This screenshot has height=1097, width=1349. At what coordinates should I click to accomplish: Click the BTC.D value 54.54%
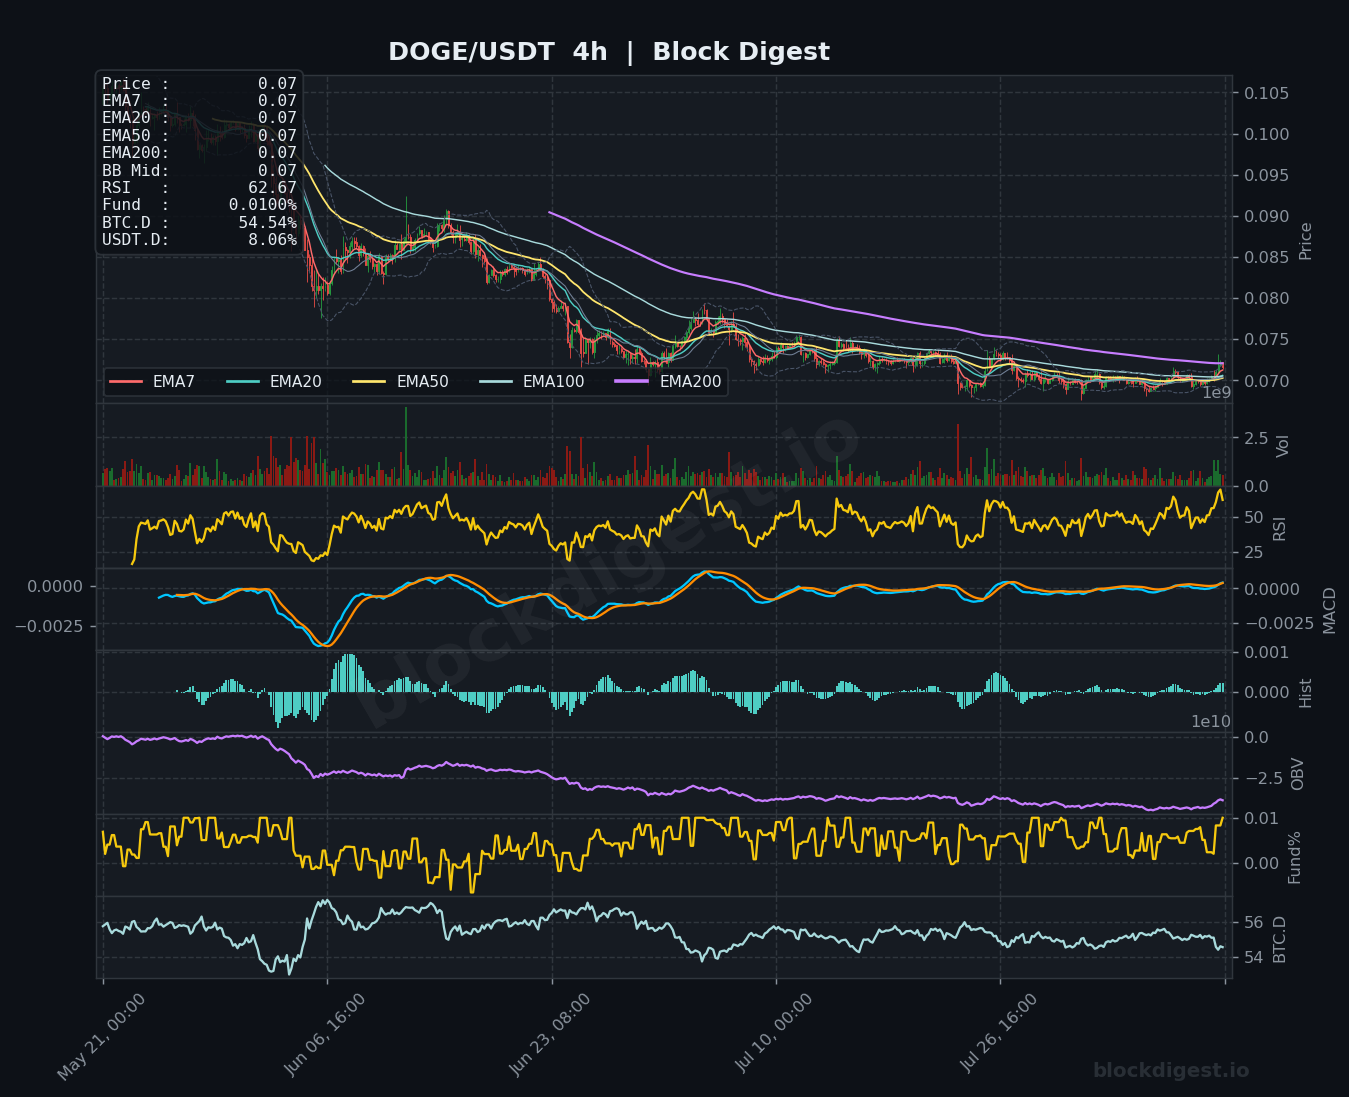click(x=267, y=222)
